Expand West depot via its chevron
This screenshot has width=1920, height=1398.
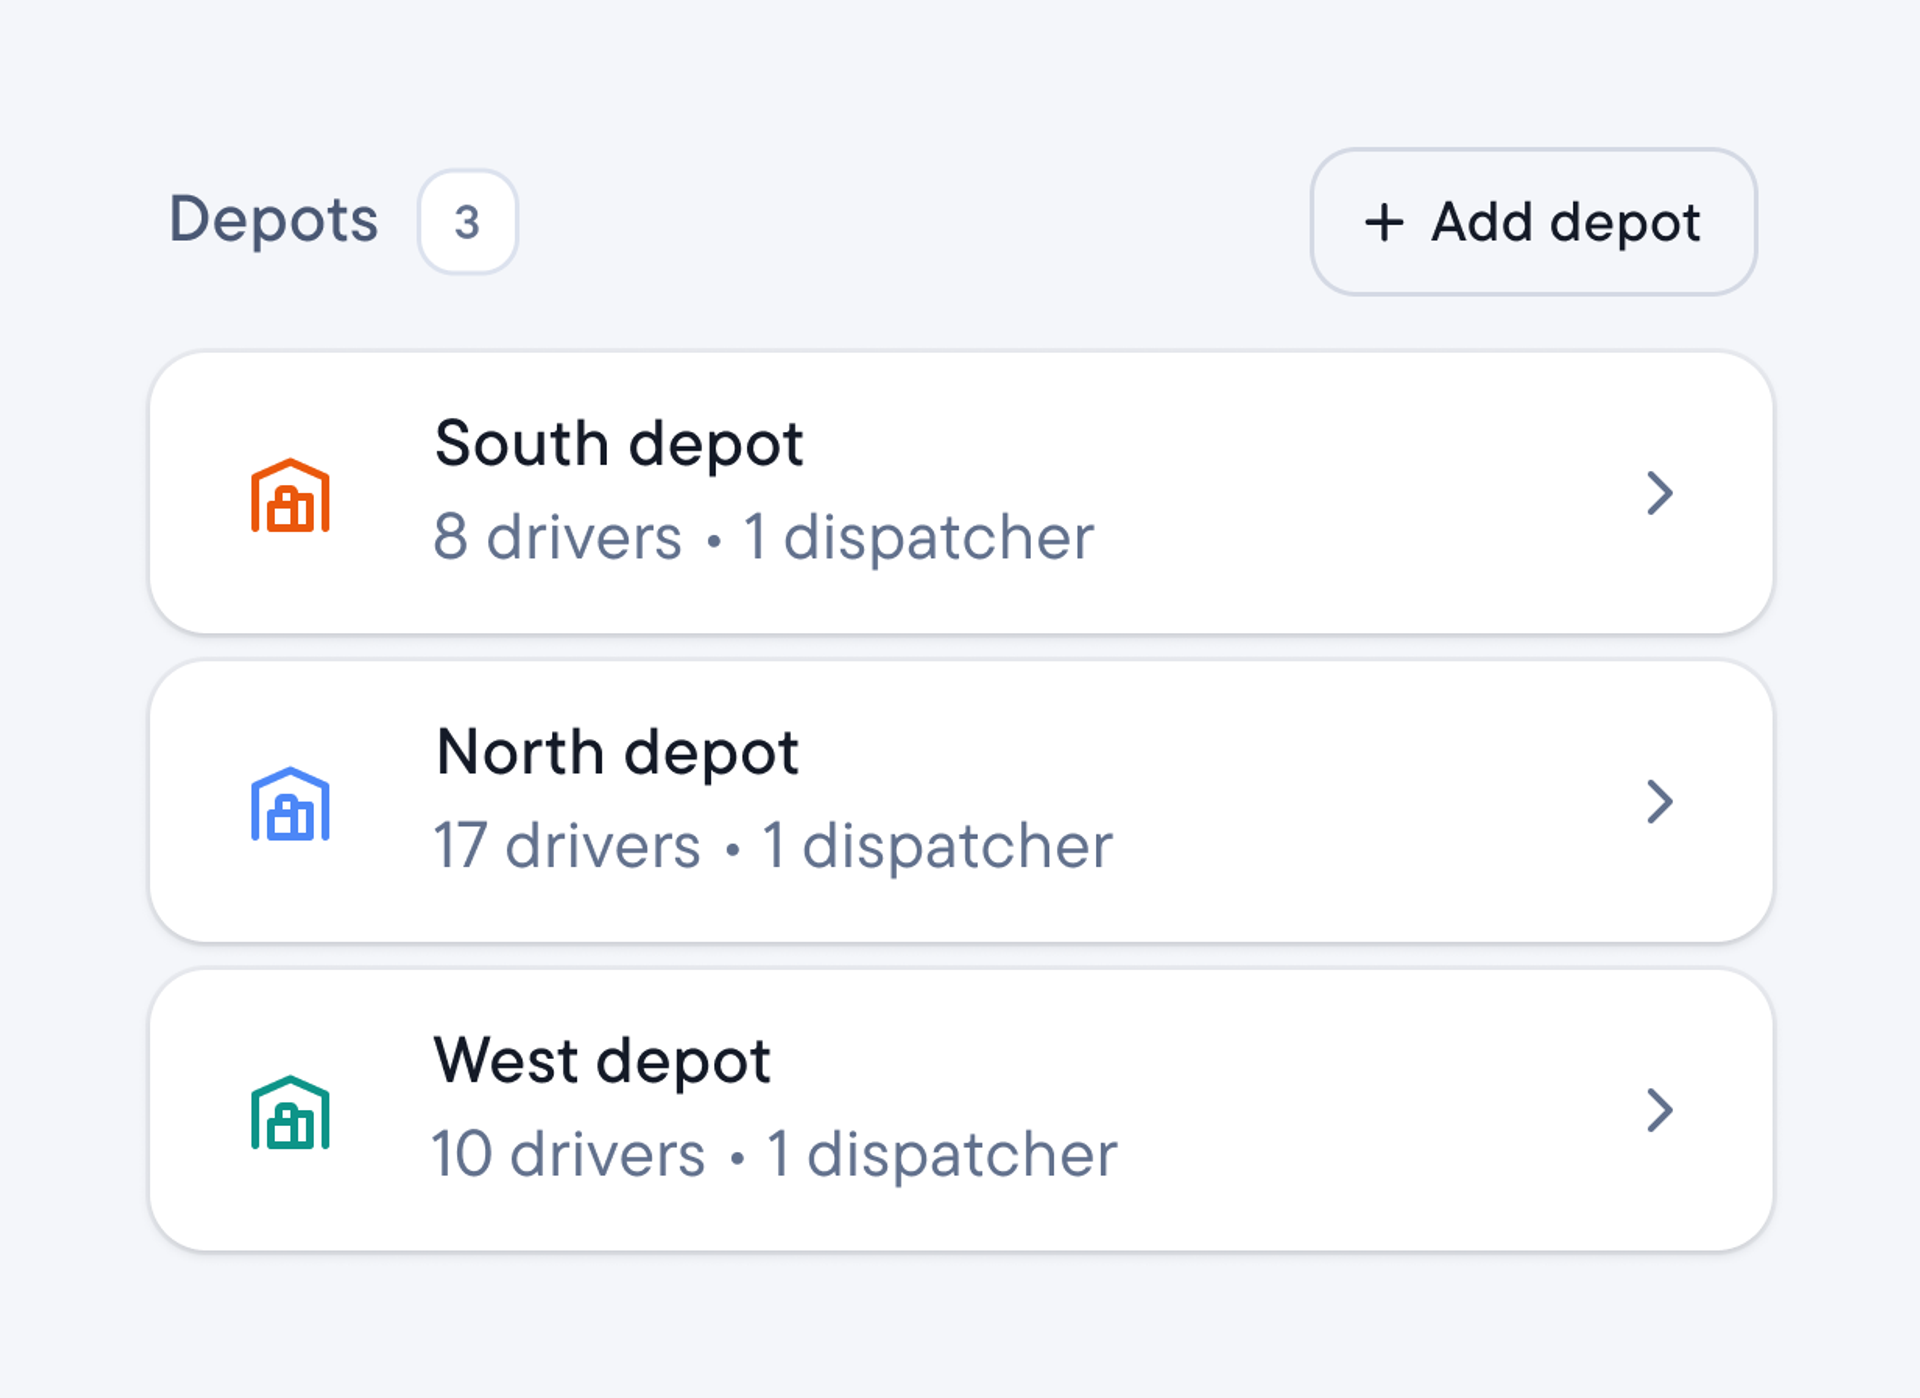1659,1110
